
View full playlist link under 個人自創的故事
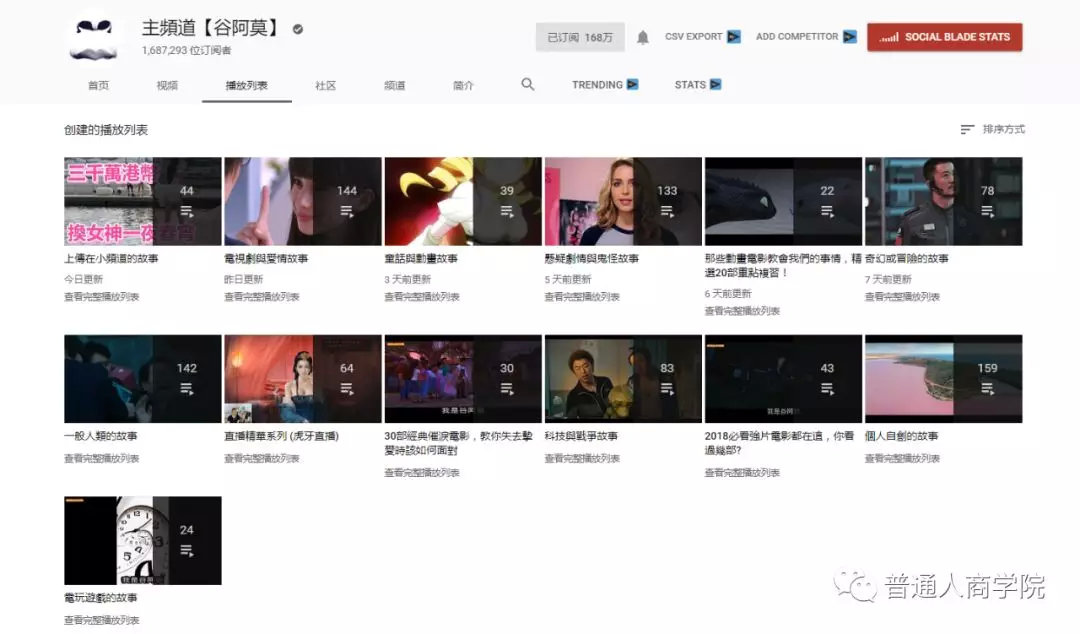click(902, 458)
